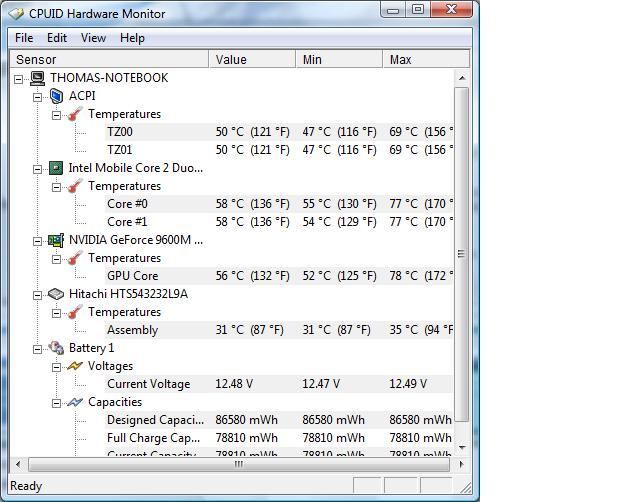Click the horizontal scrollbar thumb
Image resolution: width=640 pixels, height=502 pixels.
pos(239,464)
